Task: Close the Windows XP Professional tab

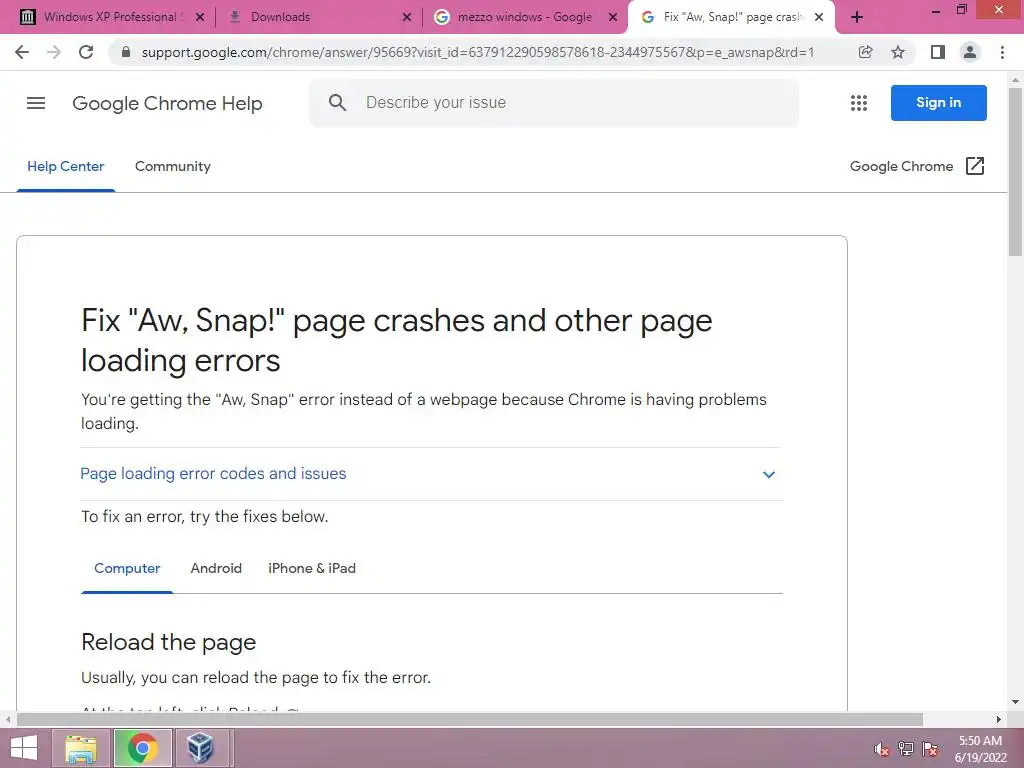Action: (200, 18)
